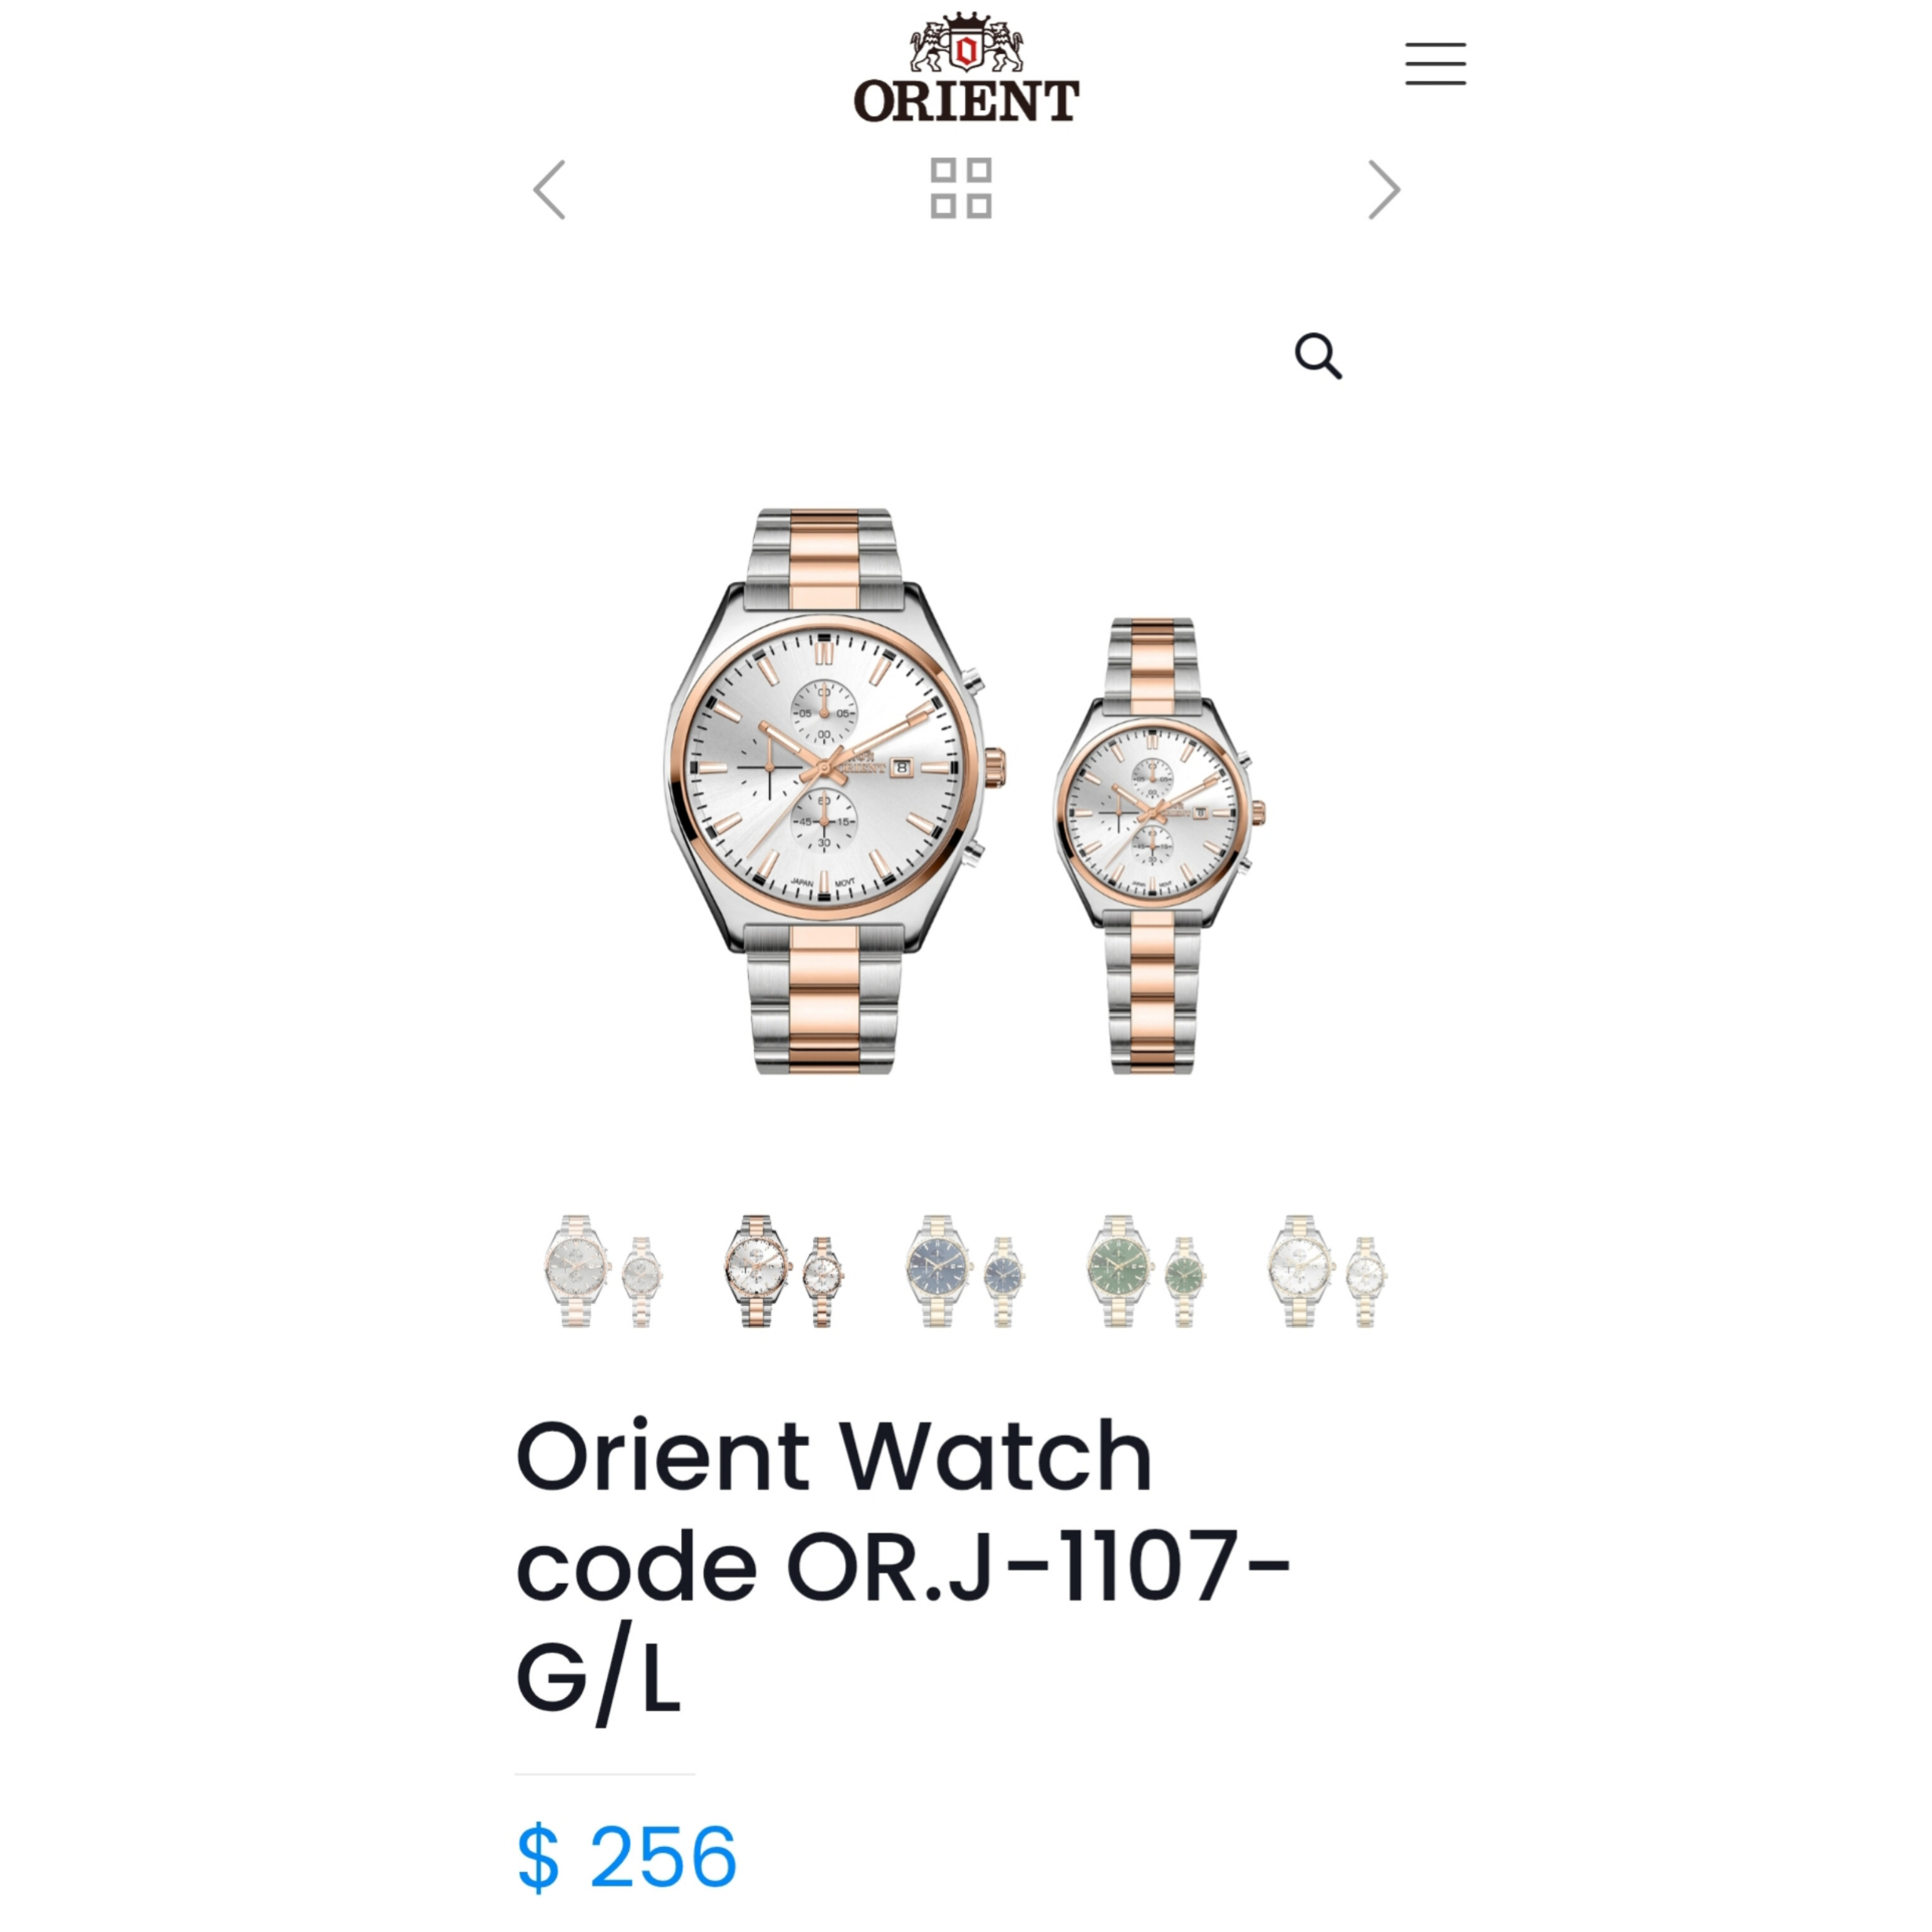Open the product grid view icon
Image resolution: width=1932 pixels, height=1932 pixels.
[x=961, y=188]
